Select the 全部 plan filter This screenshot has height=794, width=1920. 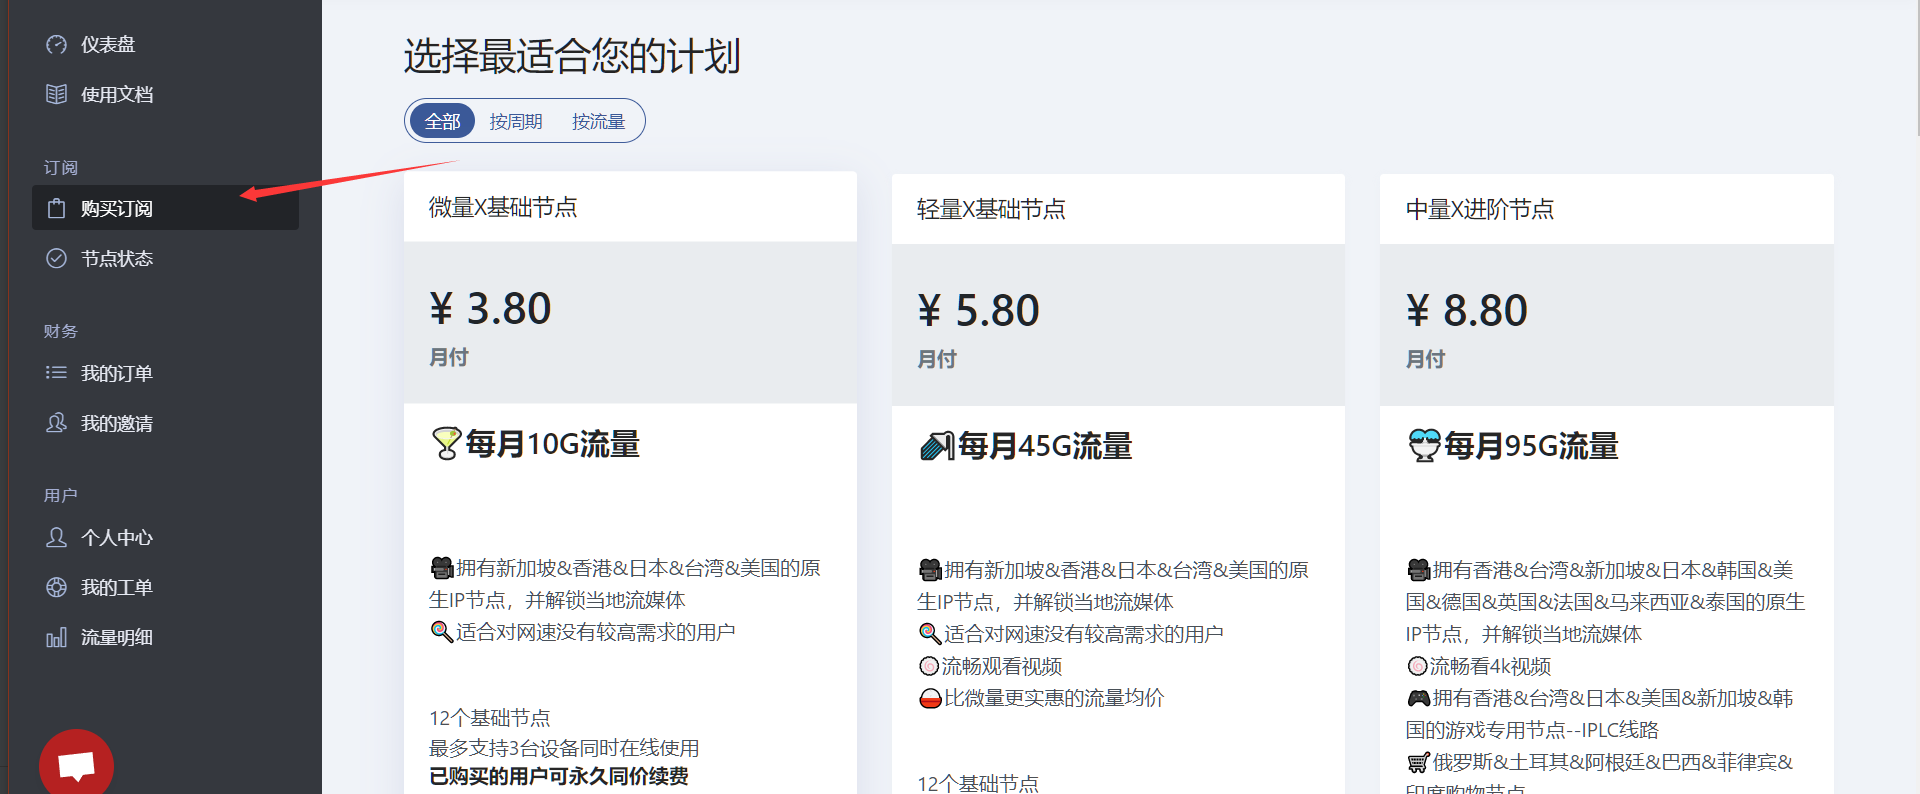pyautogui.click(x=442, y=122)
